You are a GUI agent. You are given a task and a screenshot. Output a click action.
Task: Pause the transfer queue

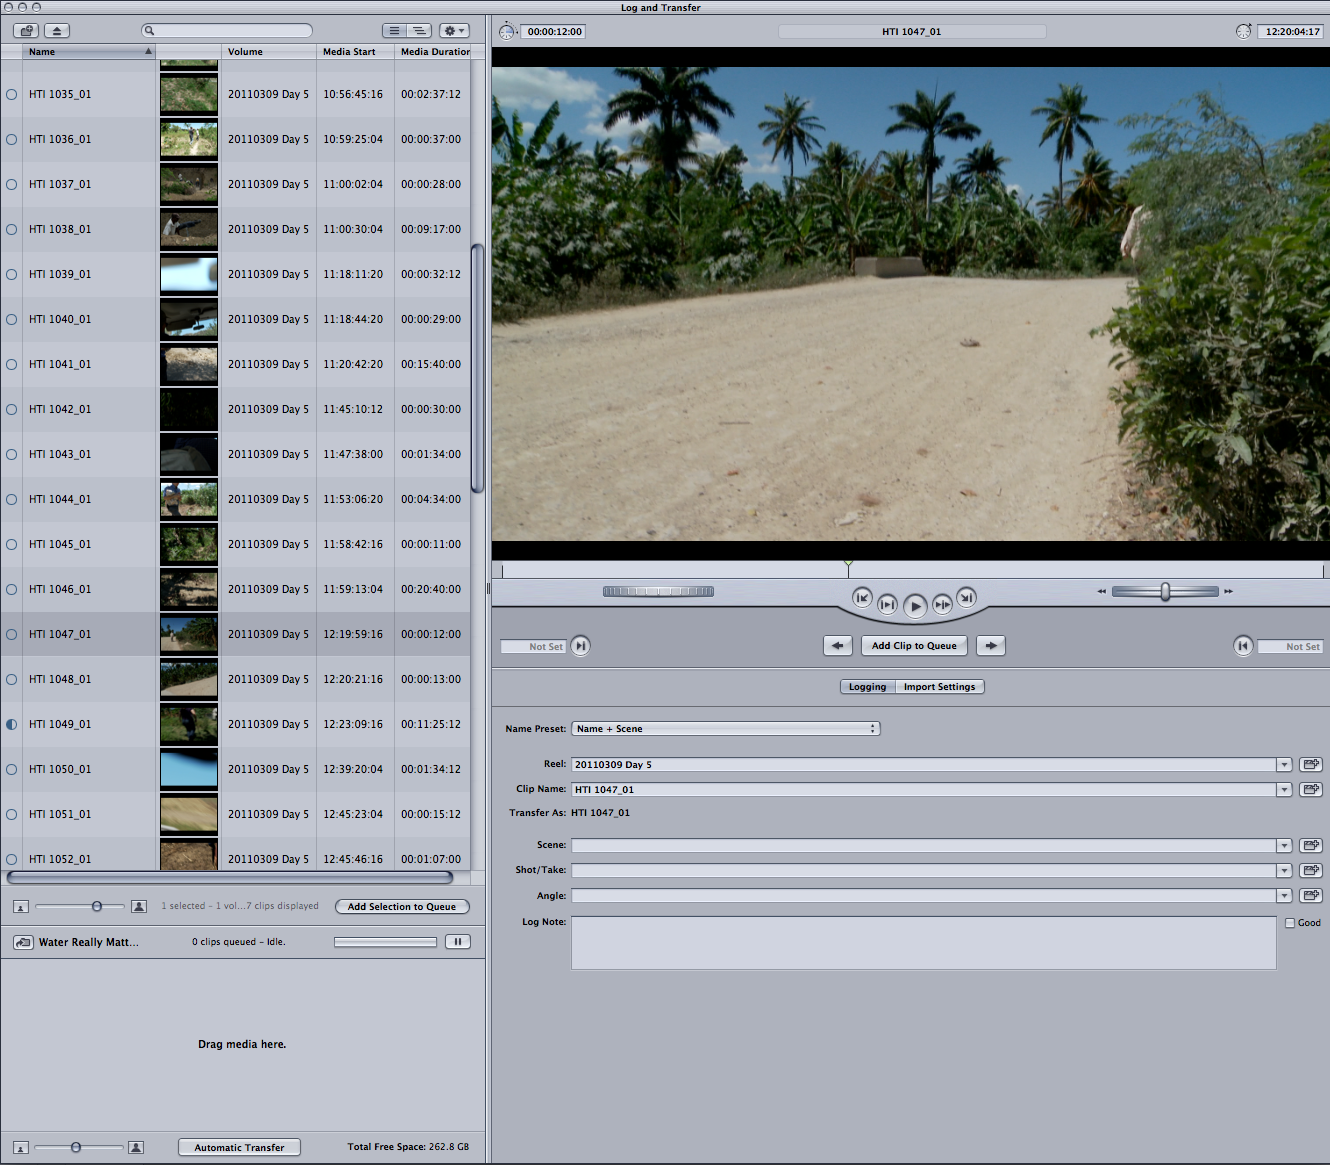tap(457, 942)
